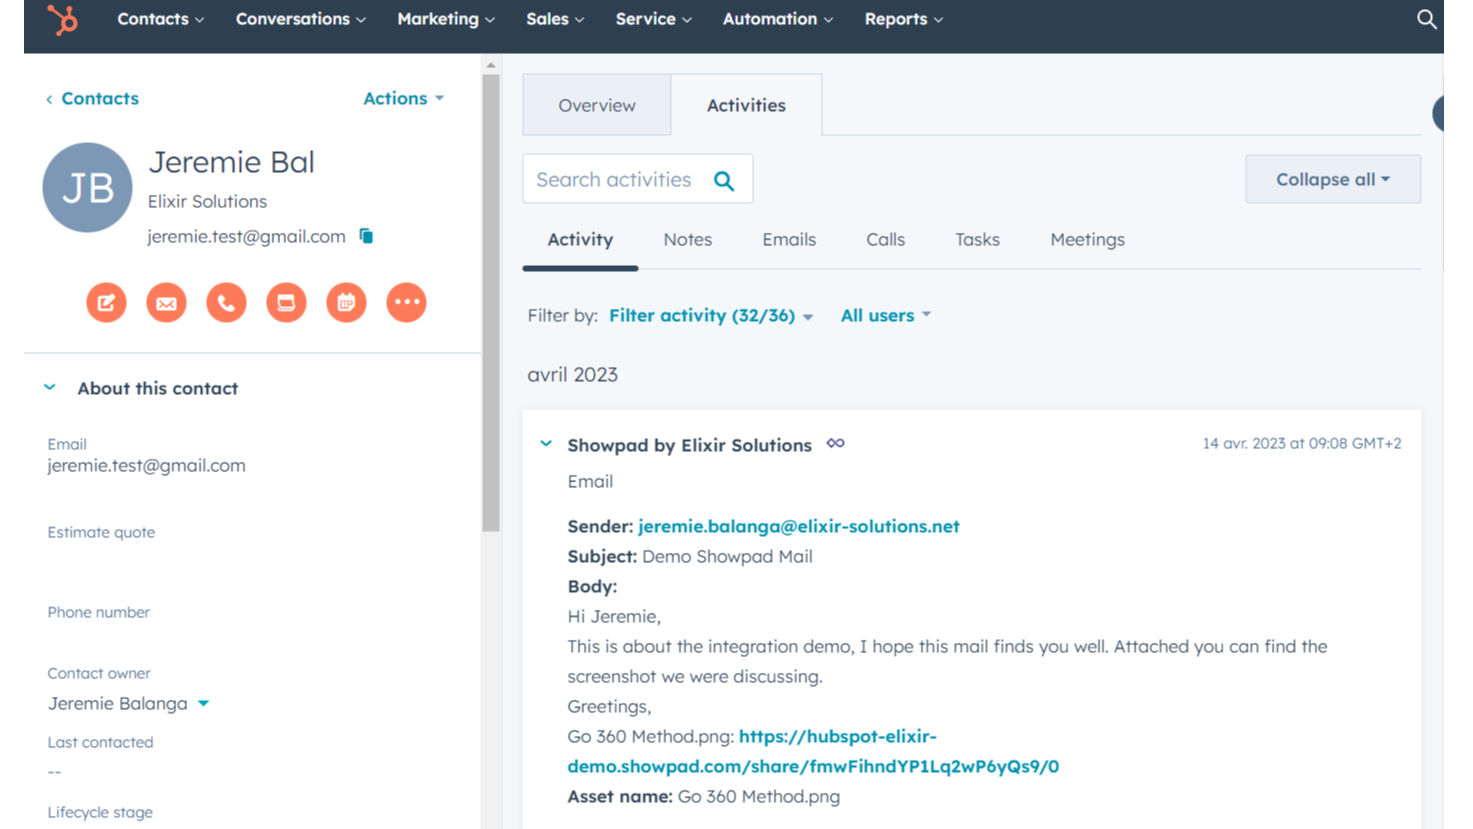Viewport: 1473px width, 829px height.
Task: Log an activity using the task icon
Action: coord(286,302)
